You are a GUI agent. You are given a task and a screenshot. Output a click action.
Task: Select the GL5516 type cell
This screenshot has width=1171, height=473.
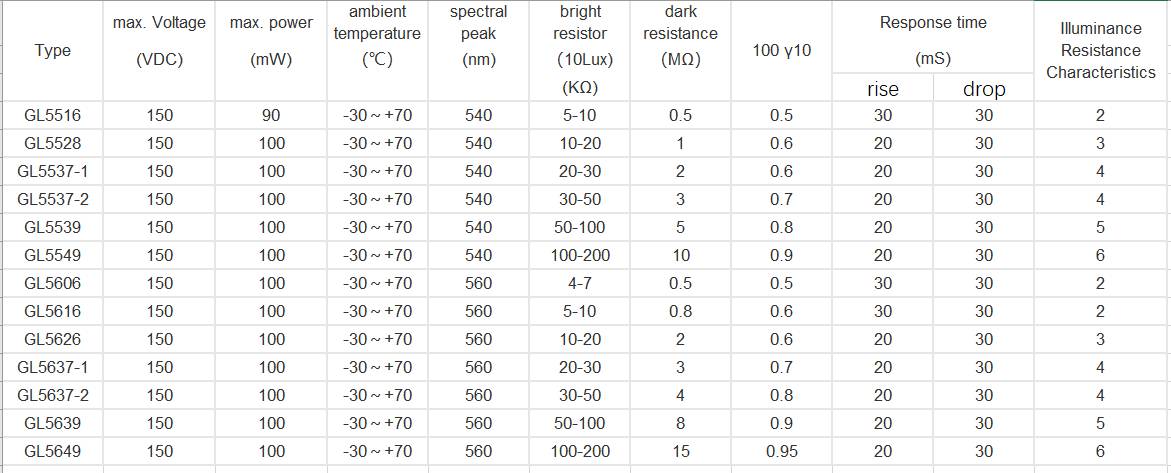[x=52, y=115]
